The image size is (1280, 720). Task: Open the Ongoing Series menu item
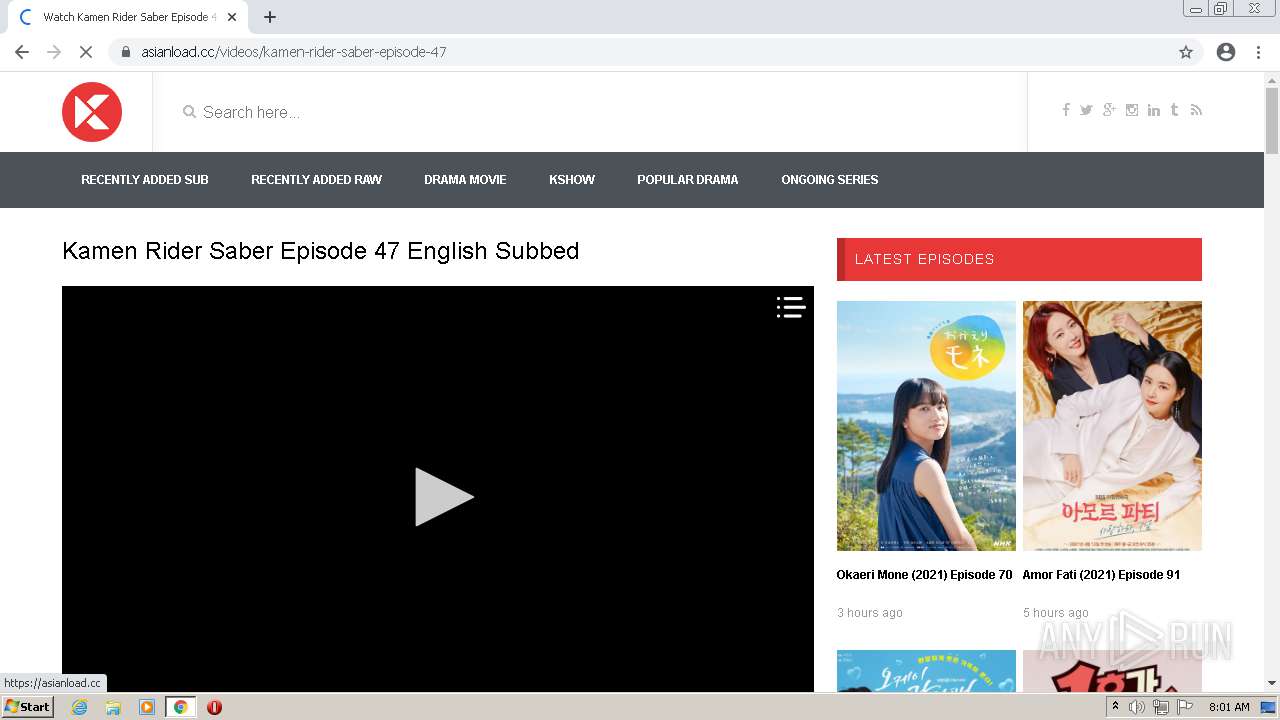coord(830,180)
